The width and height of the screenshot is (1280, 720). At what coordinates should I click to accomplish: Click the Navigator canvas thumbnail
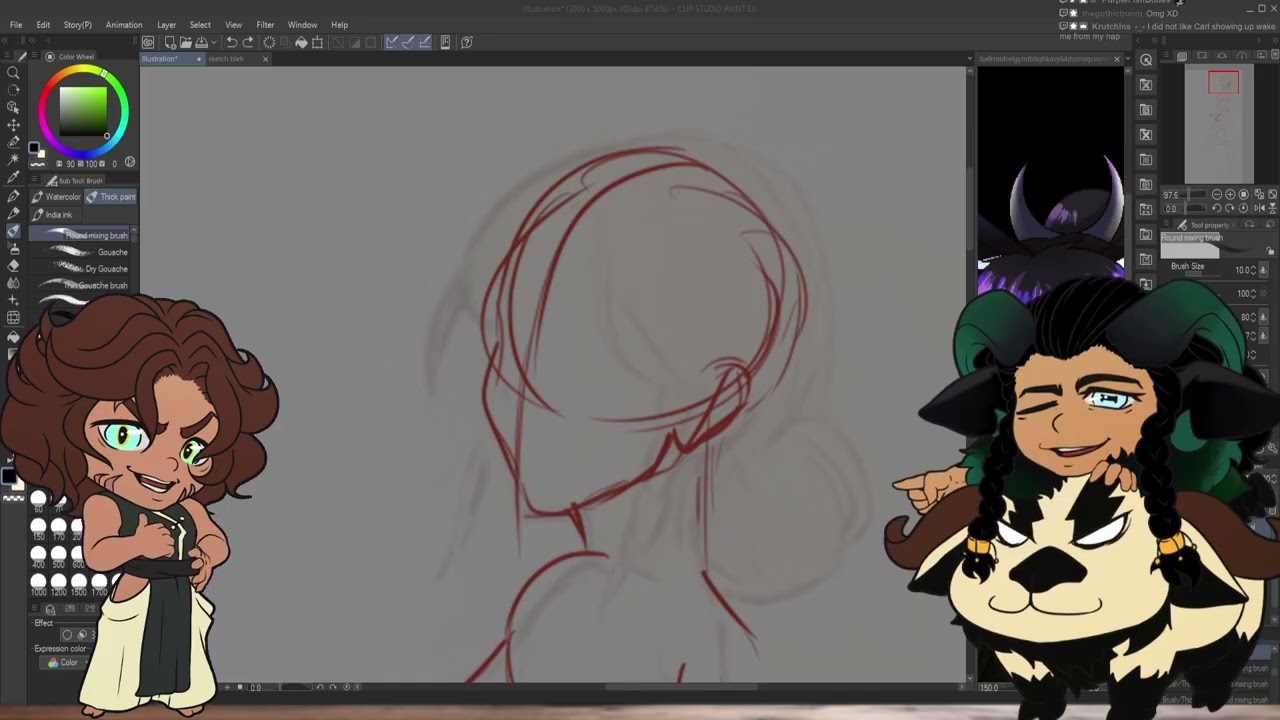[x=1219, y=125]
